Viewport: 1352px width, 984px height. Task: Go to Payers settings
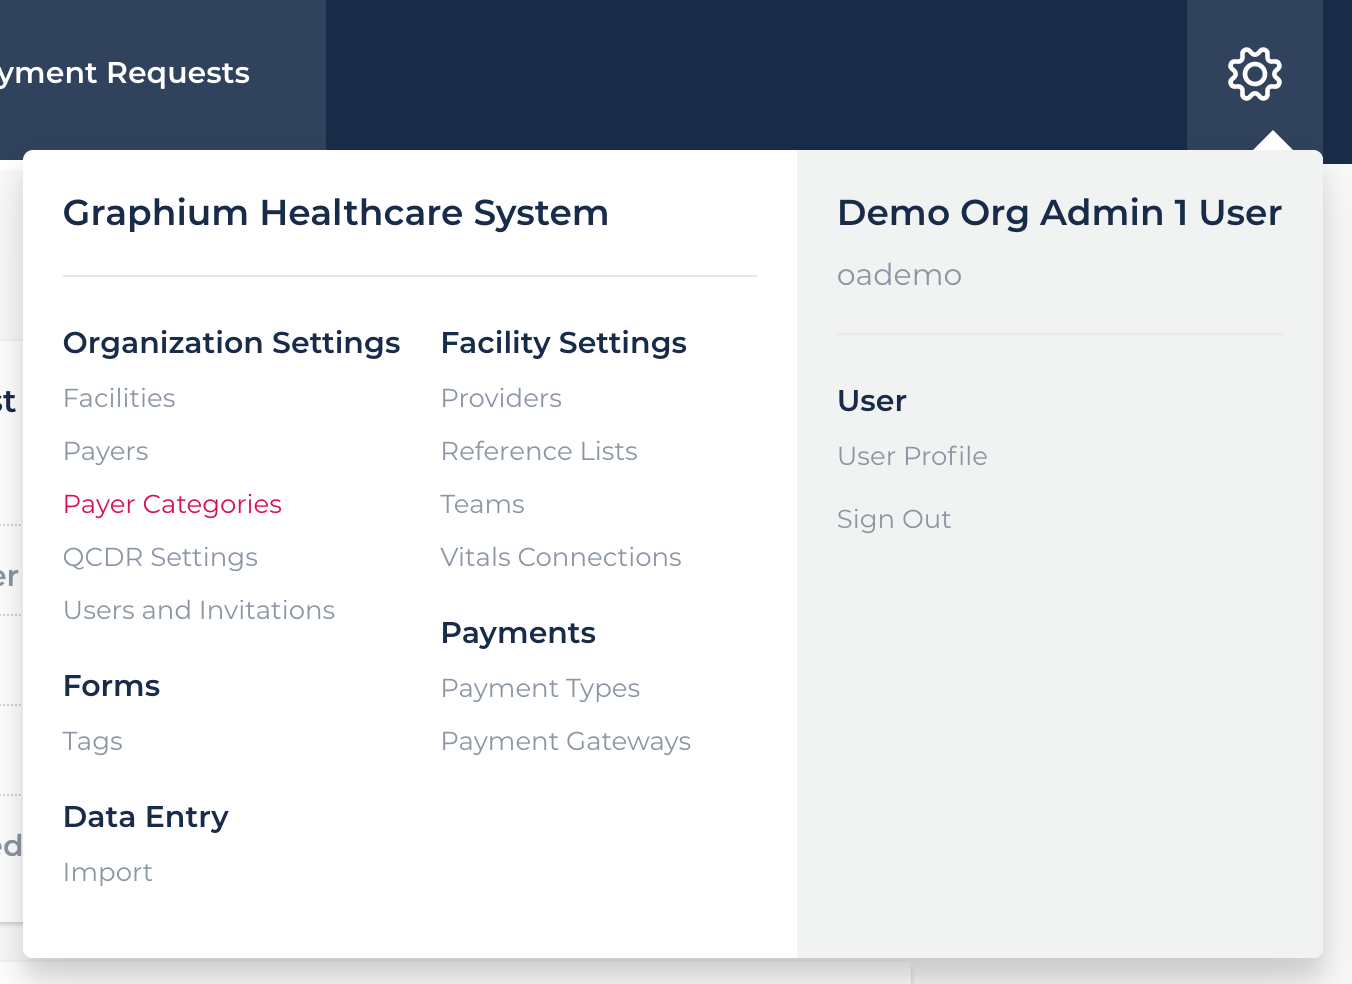pos(105,451)
